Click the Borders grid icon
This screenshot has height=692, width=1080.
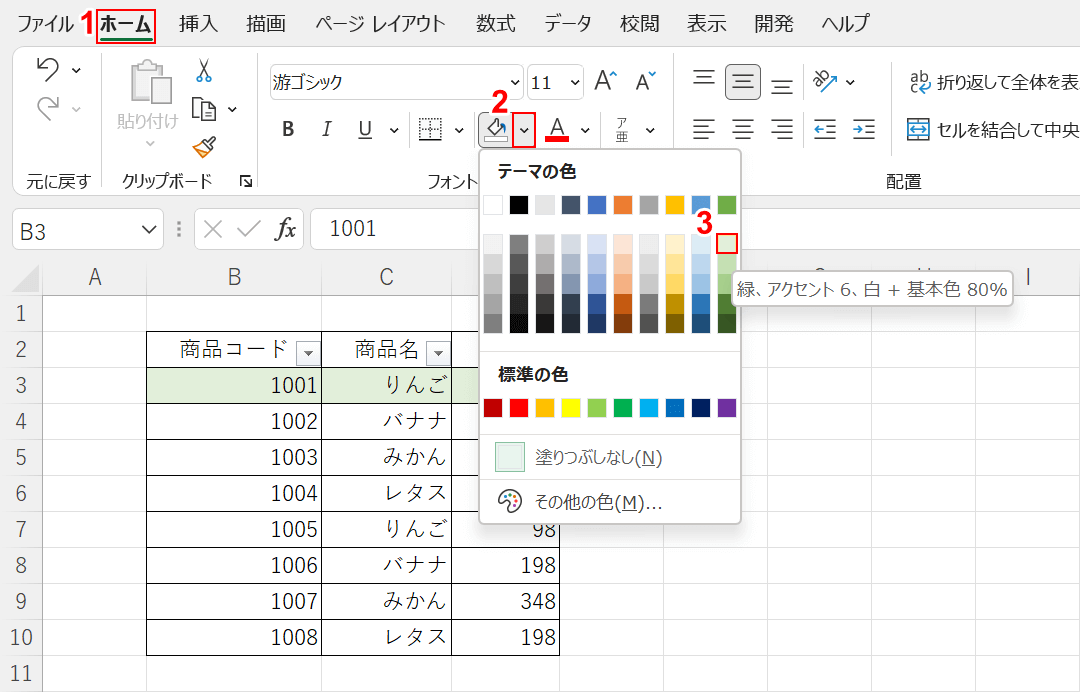coord(430,129)
